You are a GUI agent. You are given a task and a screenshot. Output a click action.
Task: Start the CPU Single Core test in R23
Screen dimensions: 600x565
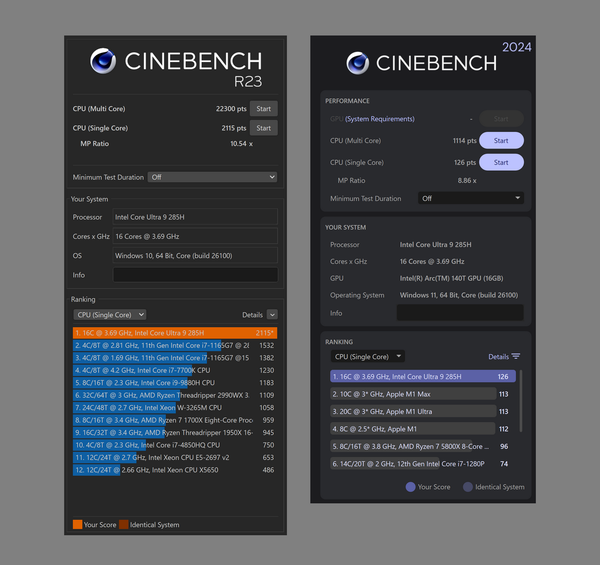click(263, 128)
